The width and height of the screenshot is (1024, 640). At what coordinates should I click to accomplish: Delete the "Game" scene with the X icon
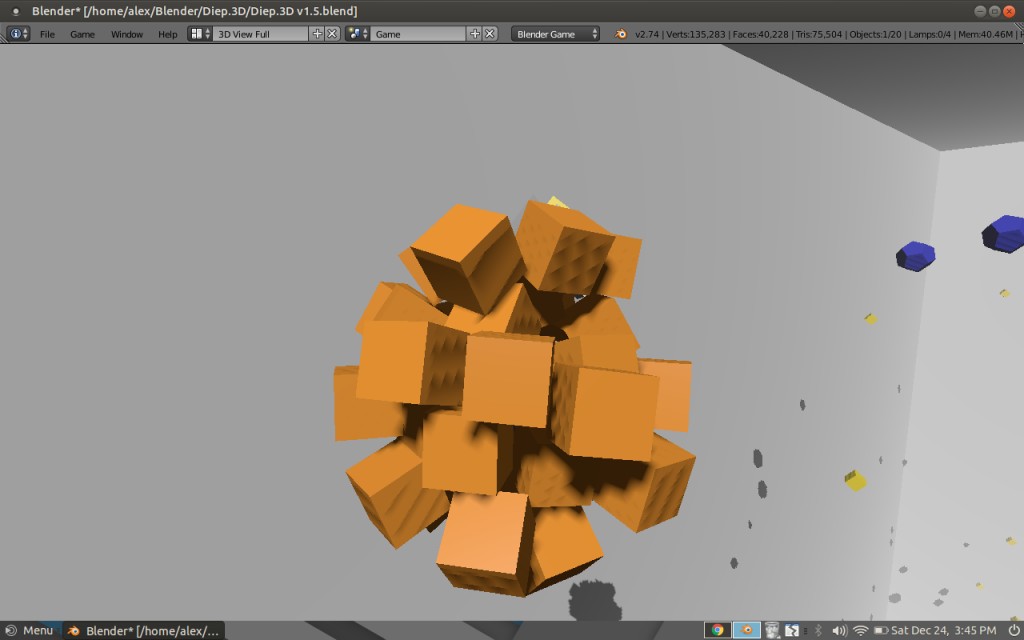pos(490,33)
